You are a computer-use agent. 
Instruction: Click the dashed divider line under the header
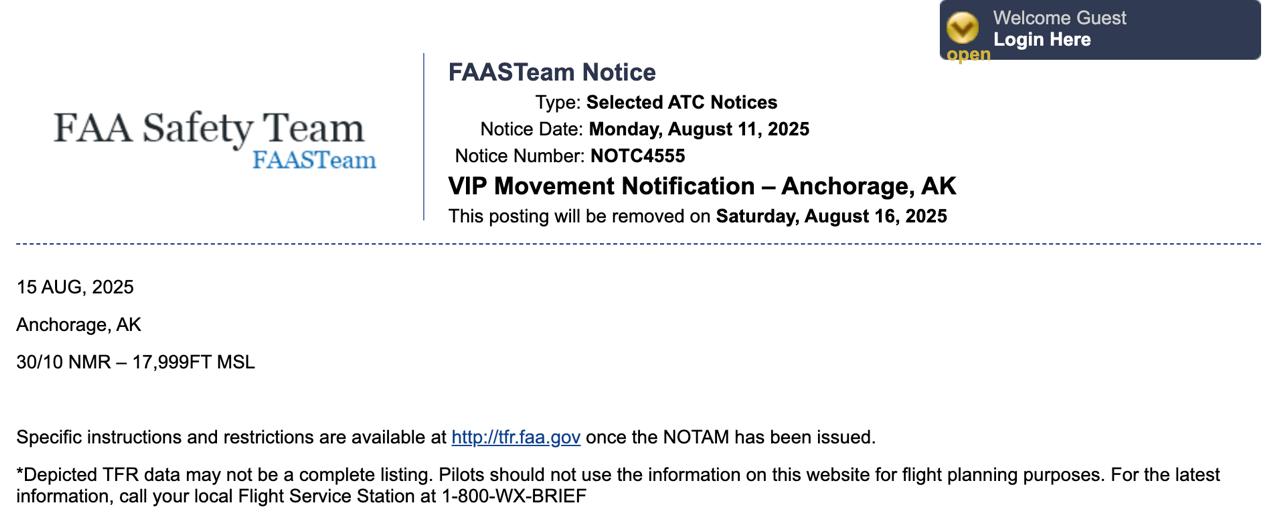point(638,243)
